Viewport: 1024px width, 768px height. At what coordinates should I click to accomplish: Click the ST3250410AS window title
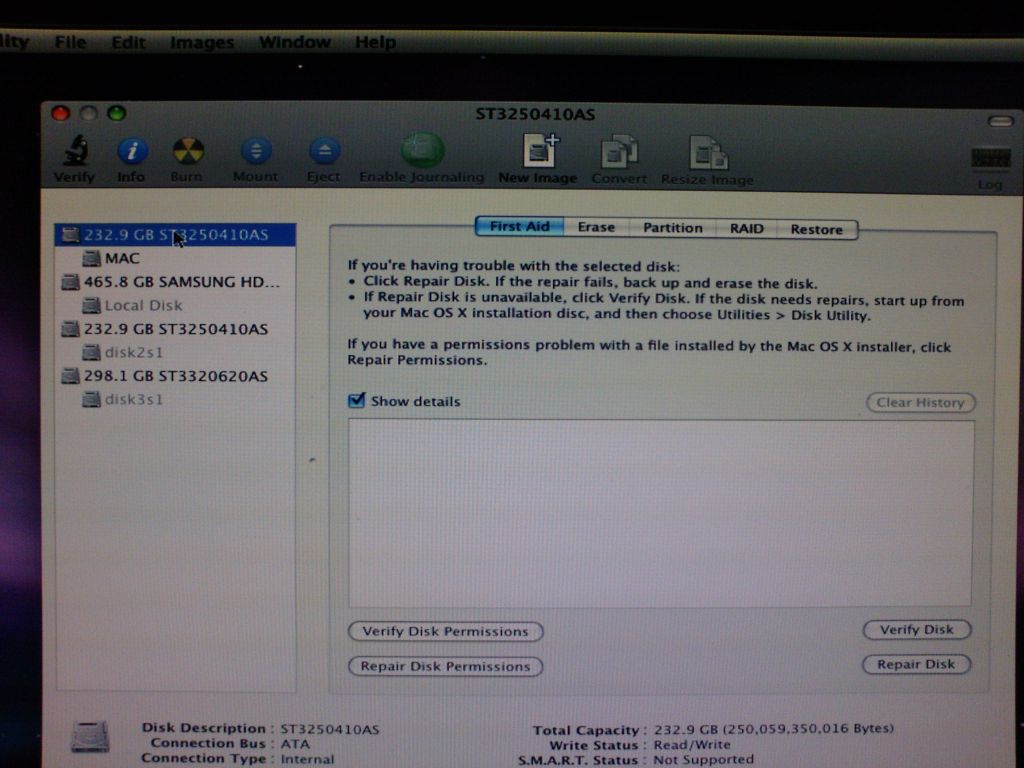click(x=535, y=114)
